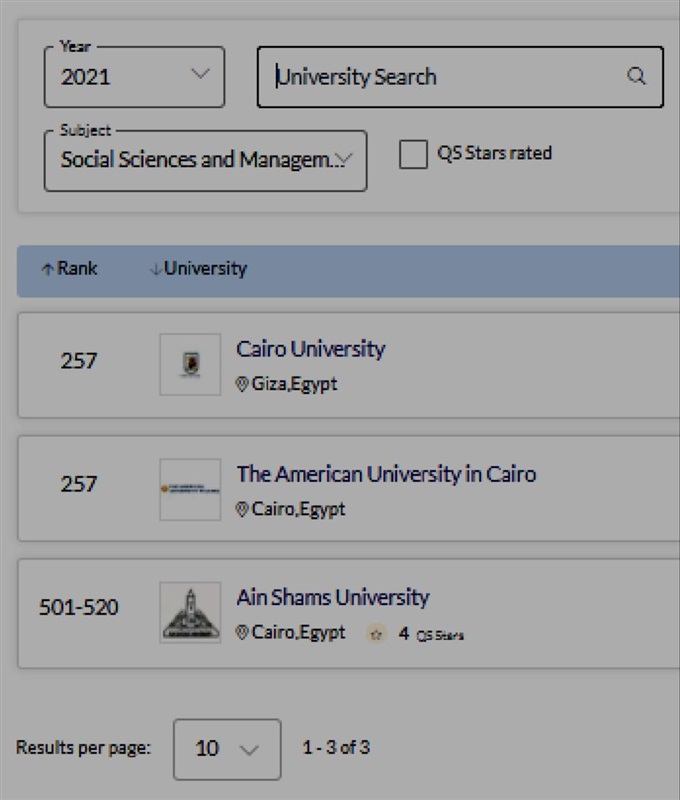Image resolution: width=680 pixels, height=800 pixels.
Task: Click location pin under The American University
Action: [242, 509]
